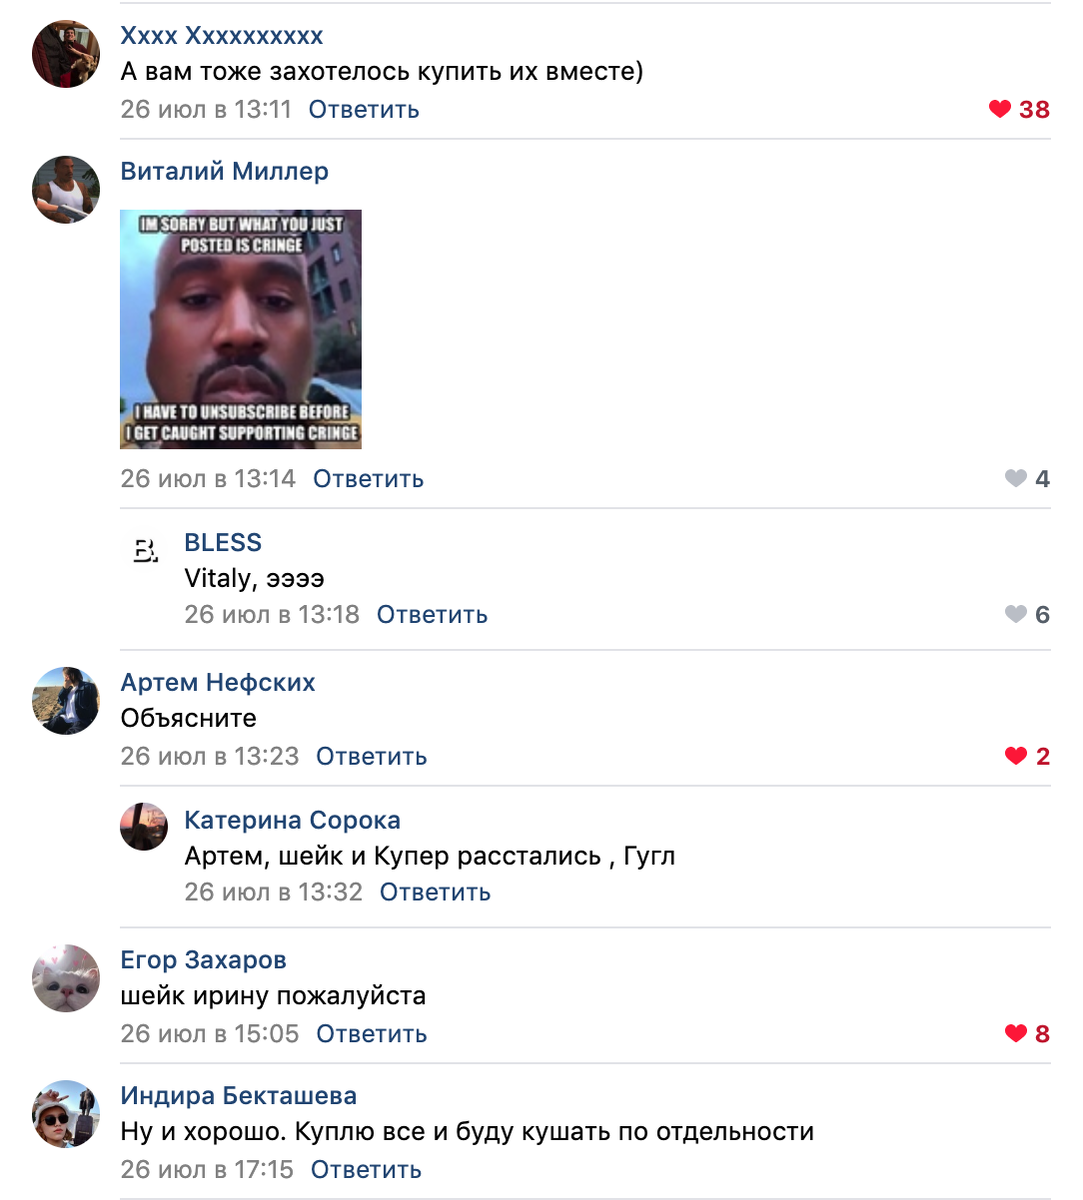The width and height of the screenshot is (1083, 1200).
Task: Open Егор Захаров profile name link
Action: click(x=203, y=960)
